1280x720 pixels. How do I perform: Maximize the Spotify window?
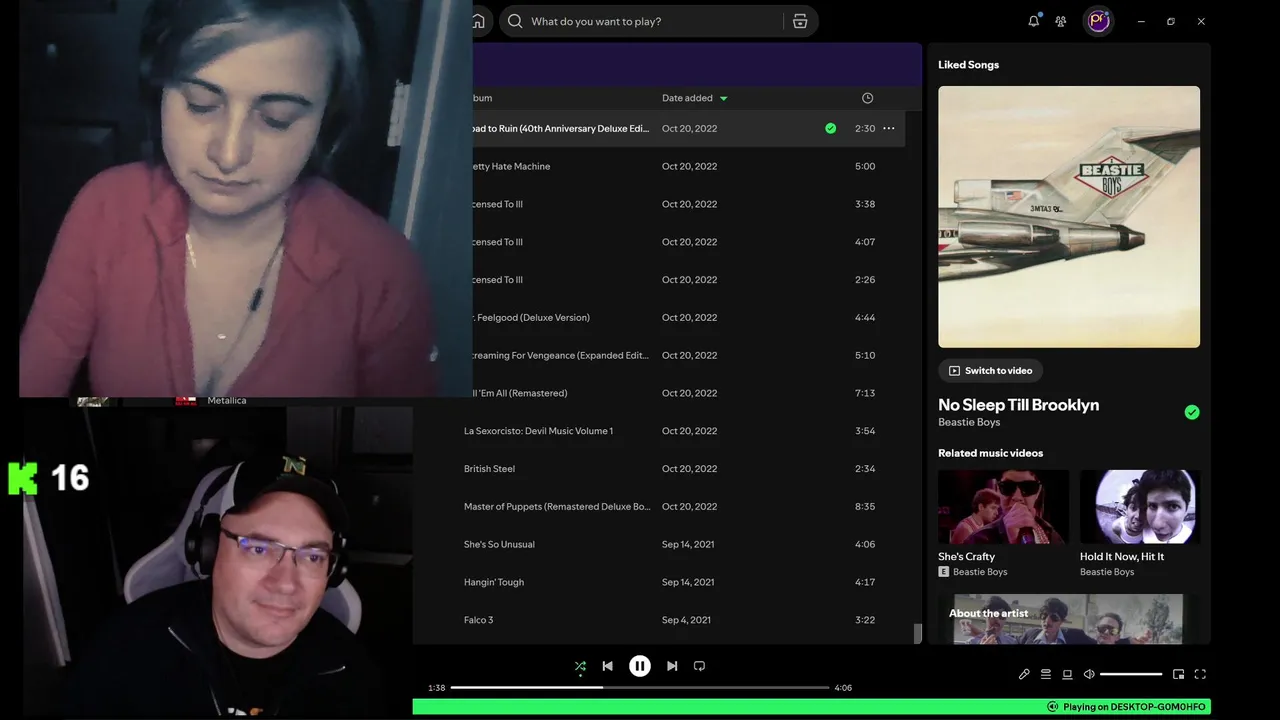coord(1171,21)
